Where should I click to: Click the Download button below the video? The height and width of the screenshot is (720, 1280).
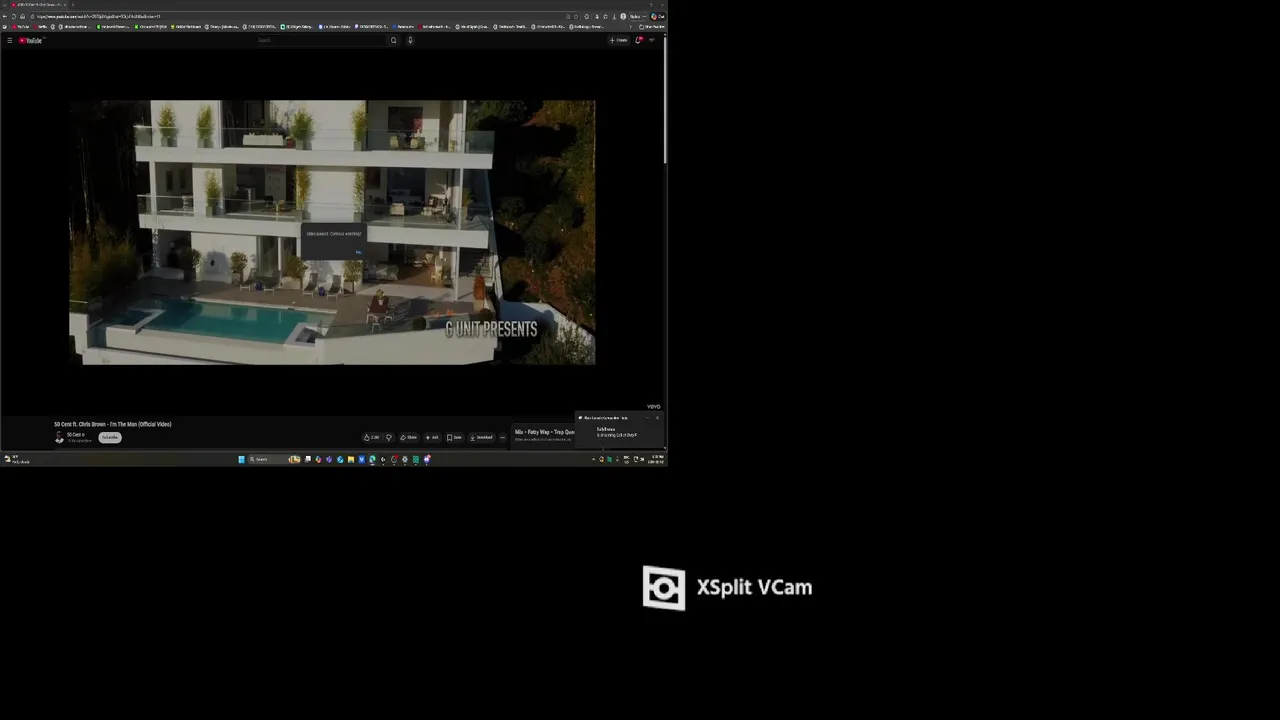[x=482, y=437]
